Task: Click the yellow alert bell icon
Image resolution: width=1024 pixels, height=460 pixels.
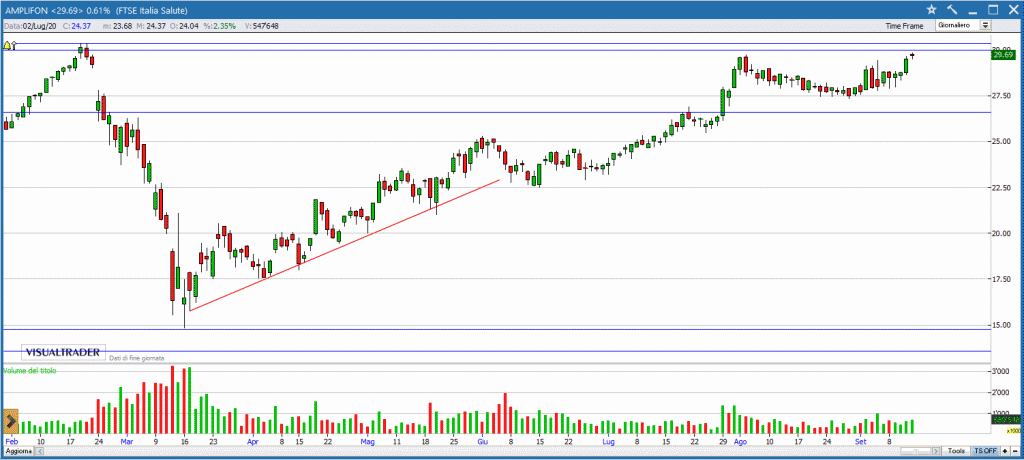Action: (x=7, y=46)
